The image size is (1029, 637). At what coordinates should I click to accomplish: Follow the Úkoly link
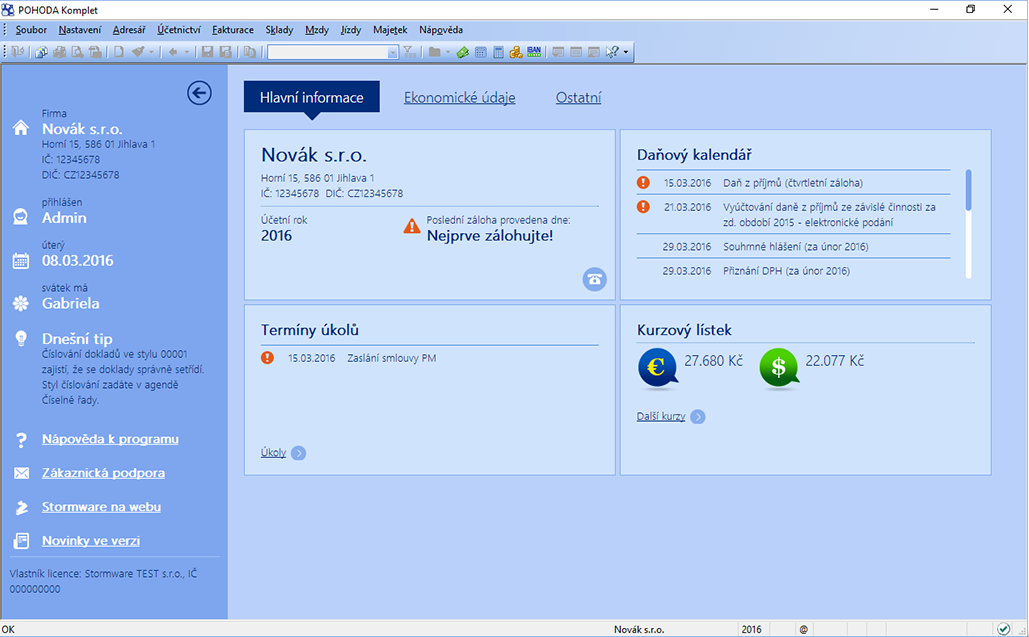273,453
